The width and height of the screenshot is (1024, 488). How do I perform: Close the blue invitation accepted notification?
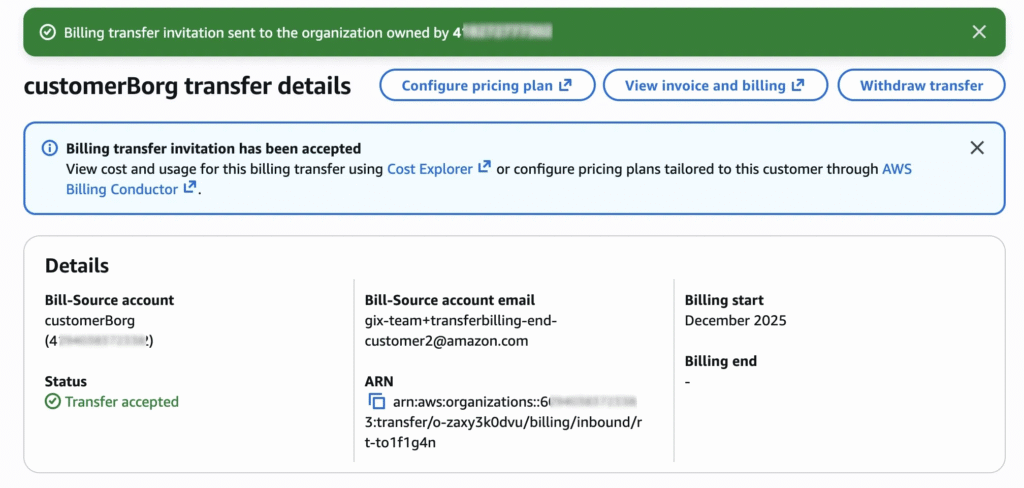pos(977,148)
